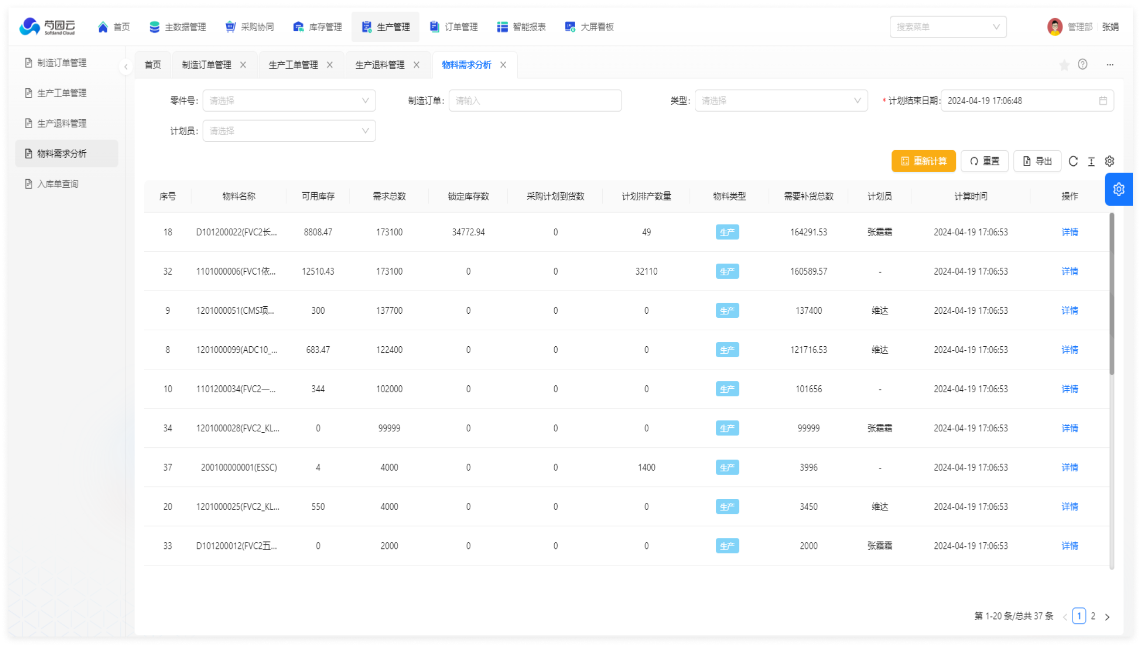Go to page 2 in pagination
The width and height of the screenshot is (1141, 647).
coord(1093,616)
